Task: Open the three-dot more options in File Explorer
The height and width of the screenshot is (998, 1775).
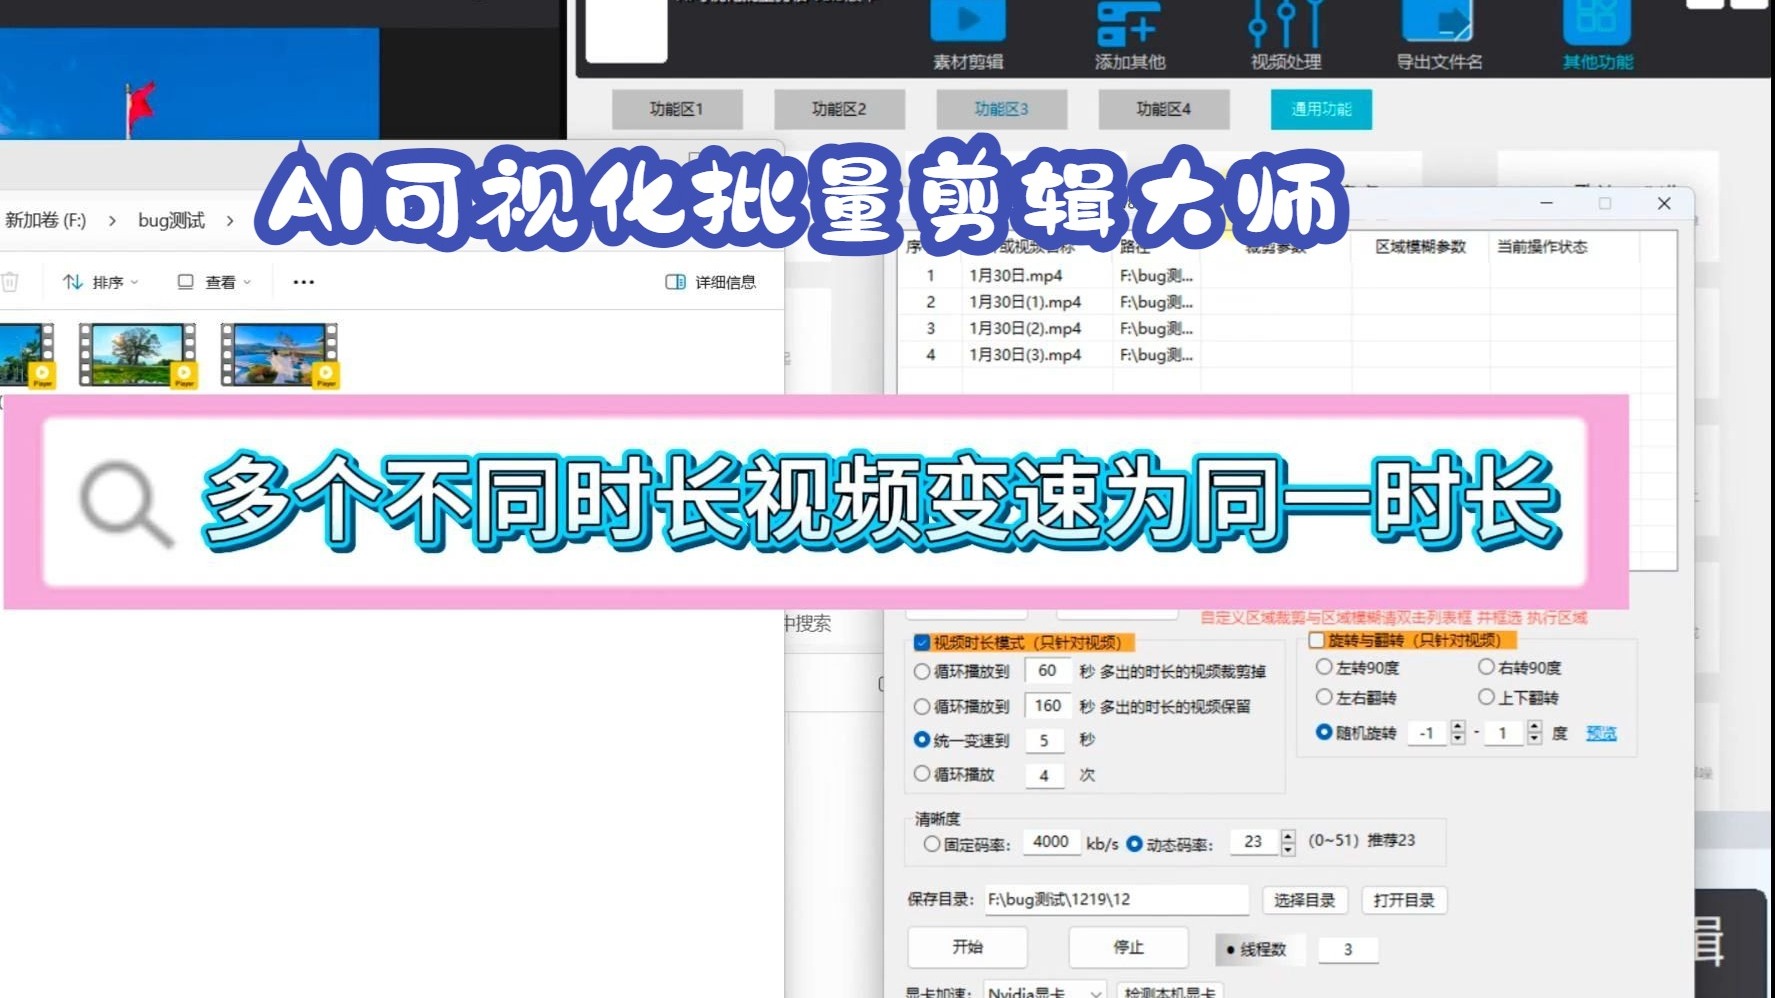Action: coord(303,282)
